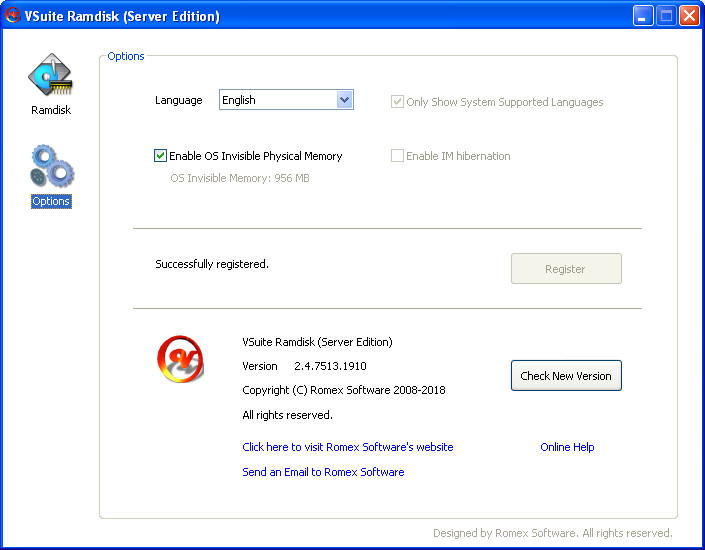Open Send an Email to Romex Software link
705x550 pixels.
(323, 472)
